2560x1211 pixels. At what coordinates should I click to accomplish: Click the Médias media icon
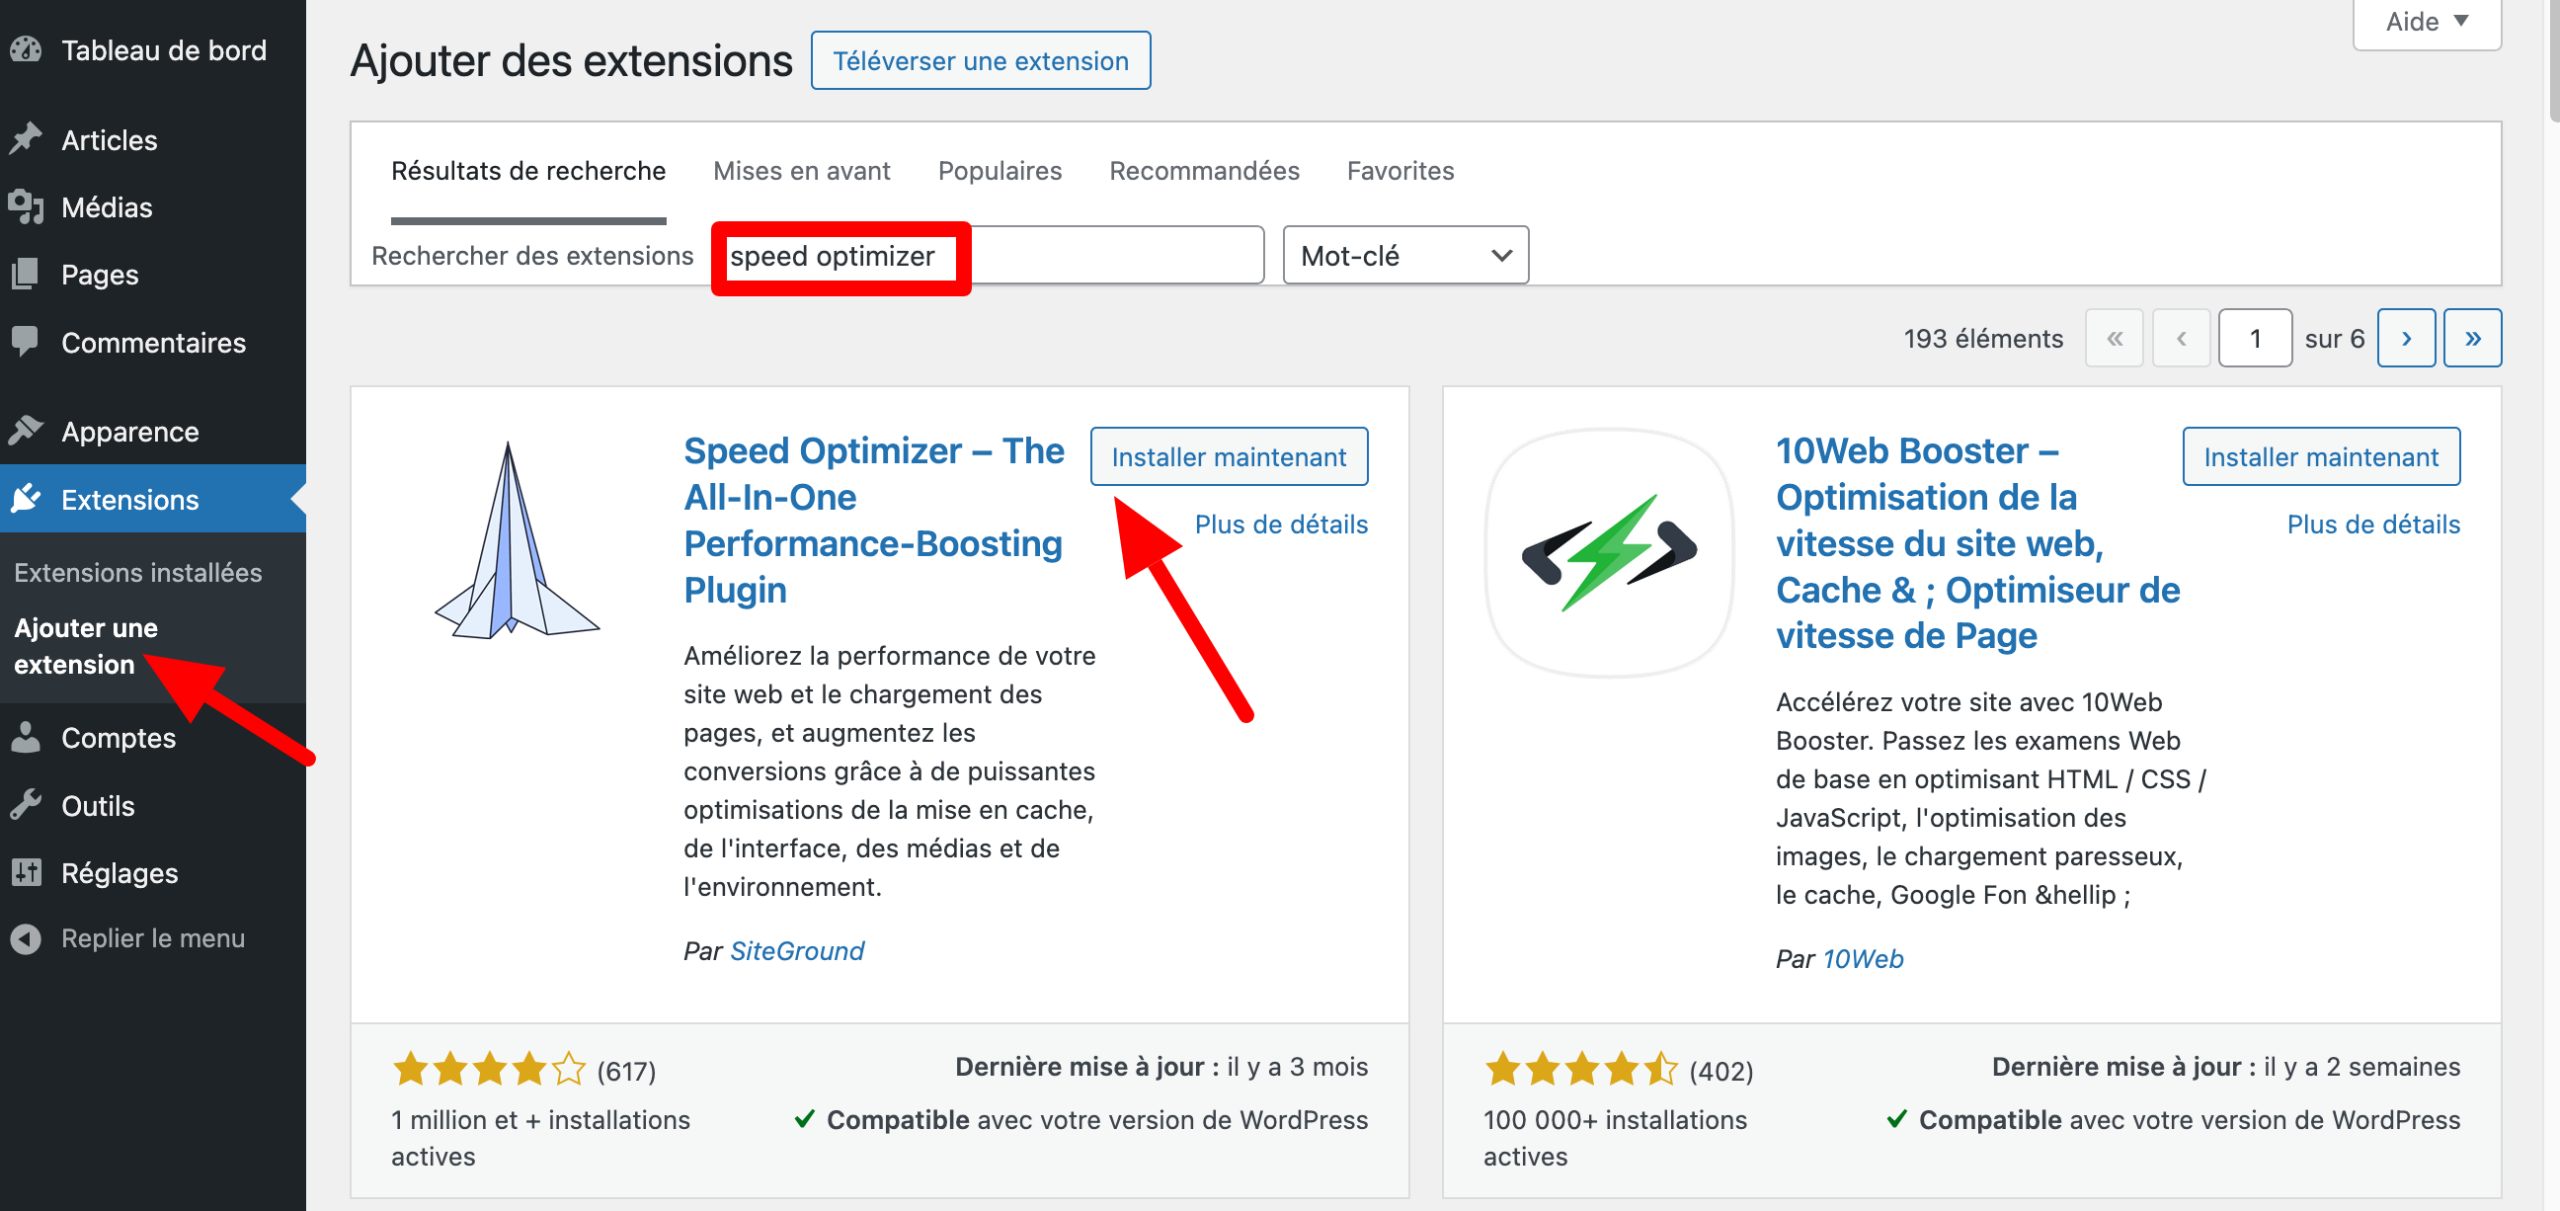(x=26, y=207)
